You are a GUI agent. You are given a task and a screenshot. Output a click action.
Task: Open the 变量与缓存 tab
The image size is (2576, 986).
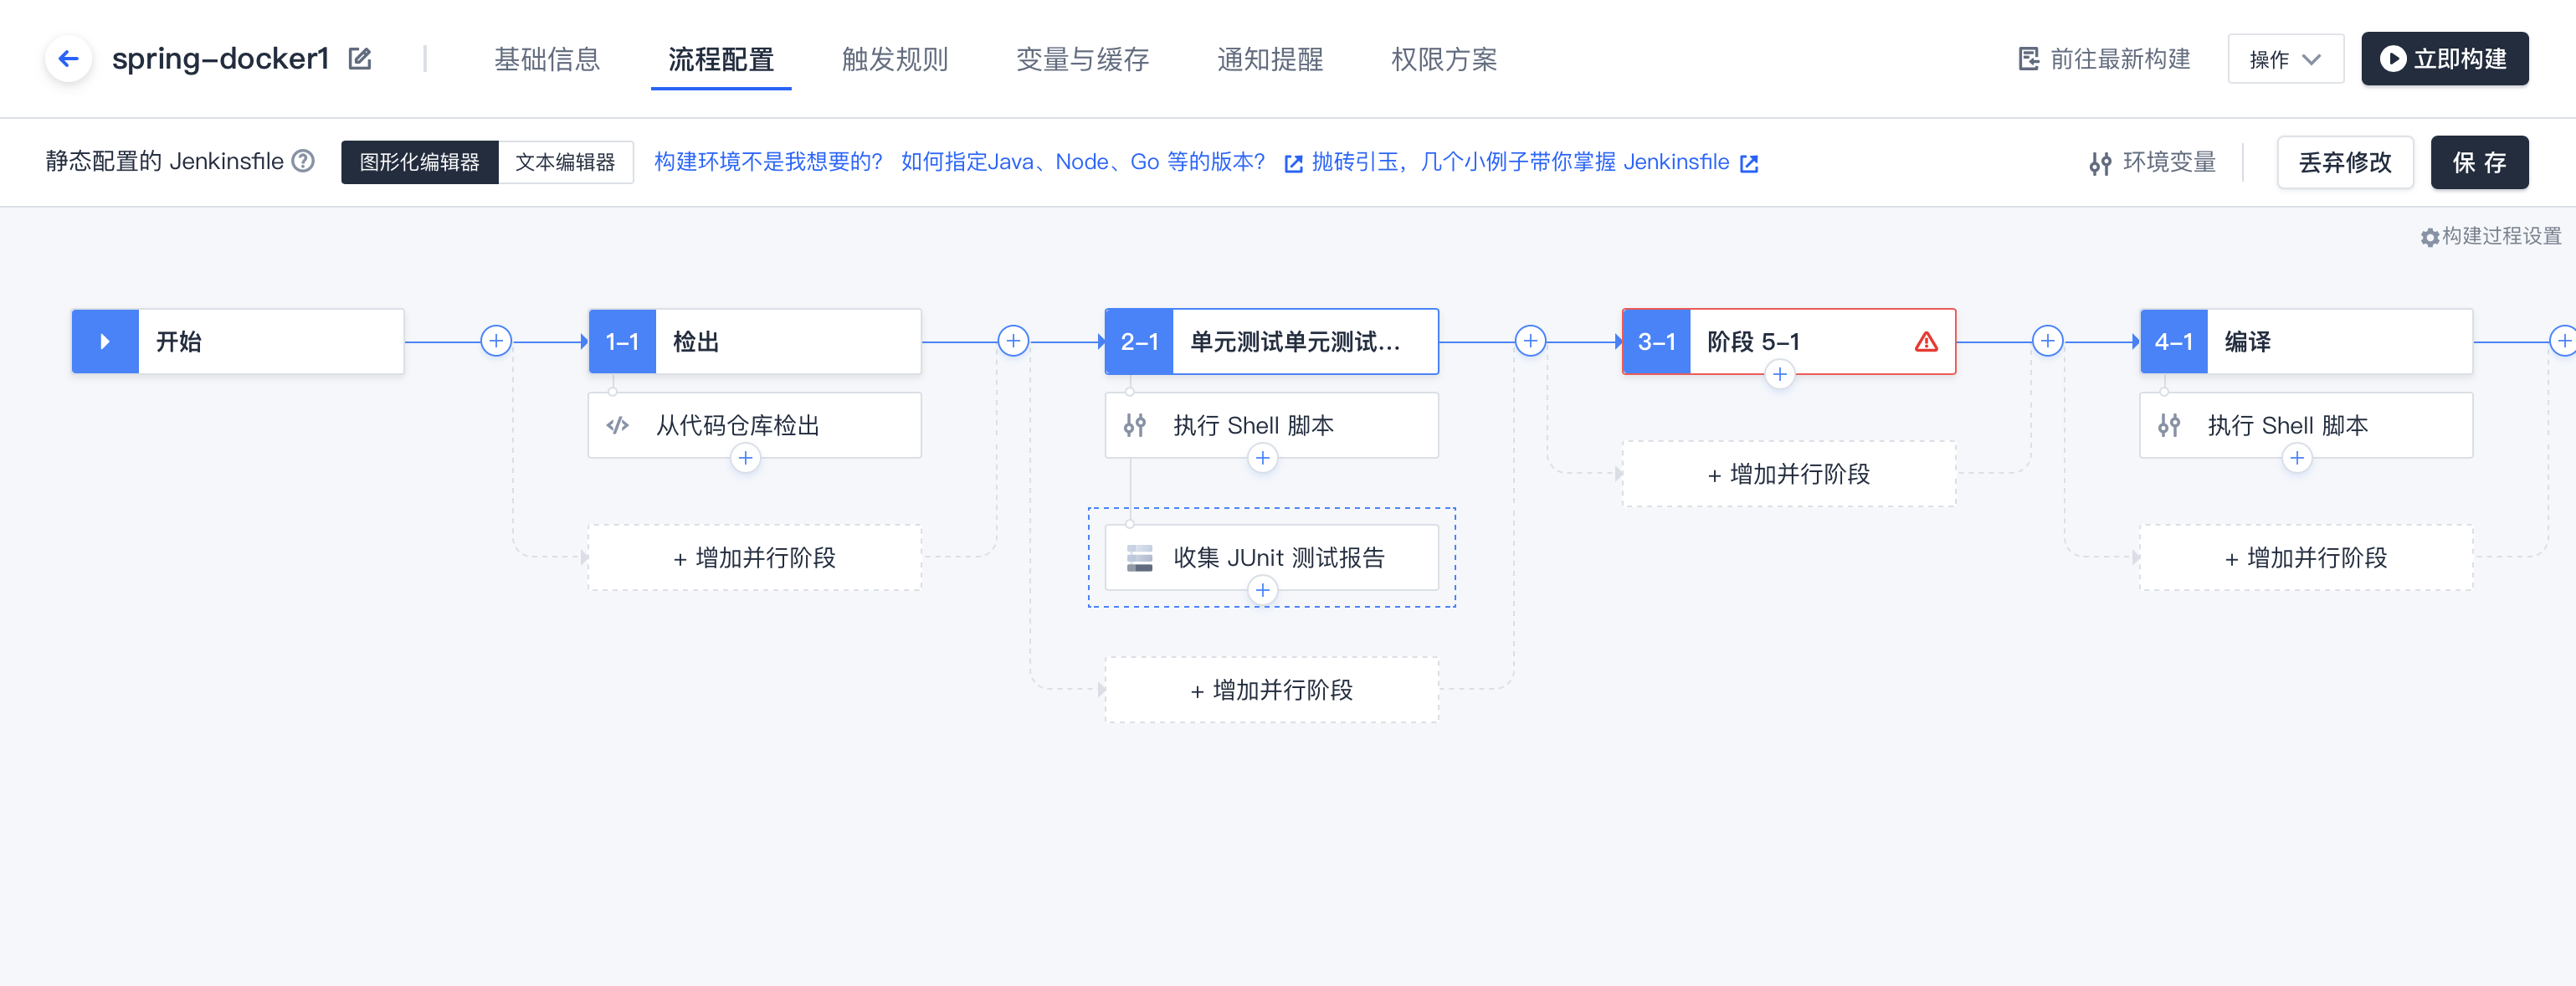(x=1081, y=60)
